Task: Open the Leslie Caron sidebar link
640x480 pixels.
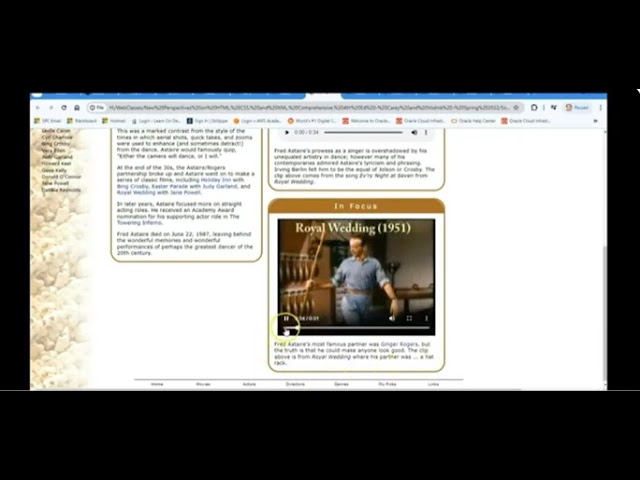Action: coord(56,131)
